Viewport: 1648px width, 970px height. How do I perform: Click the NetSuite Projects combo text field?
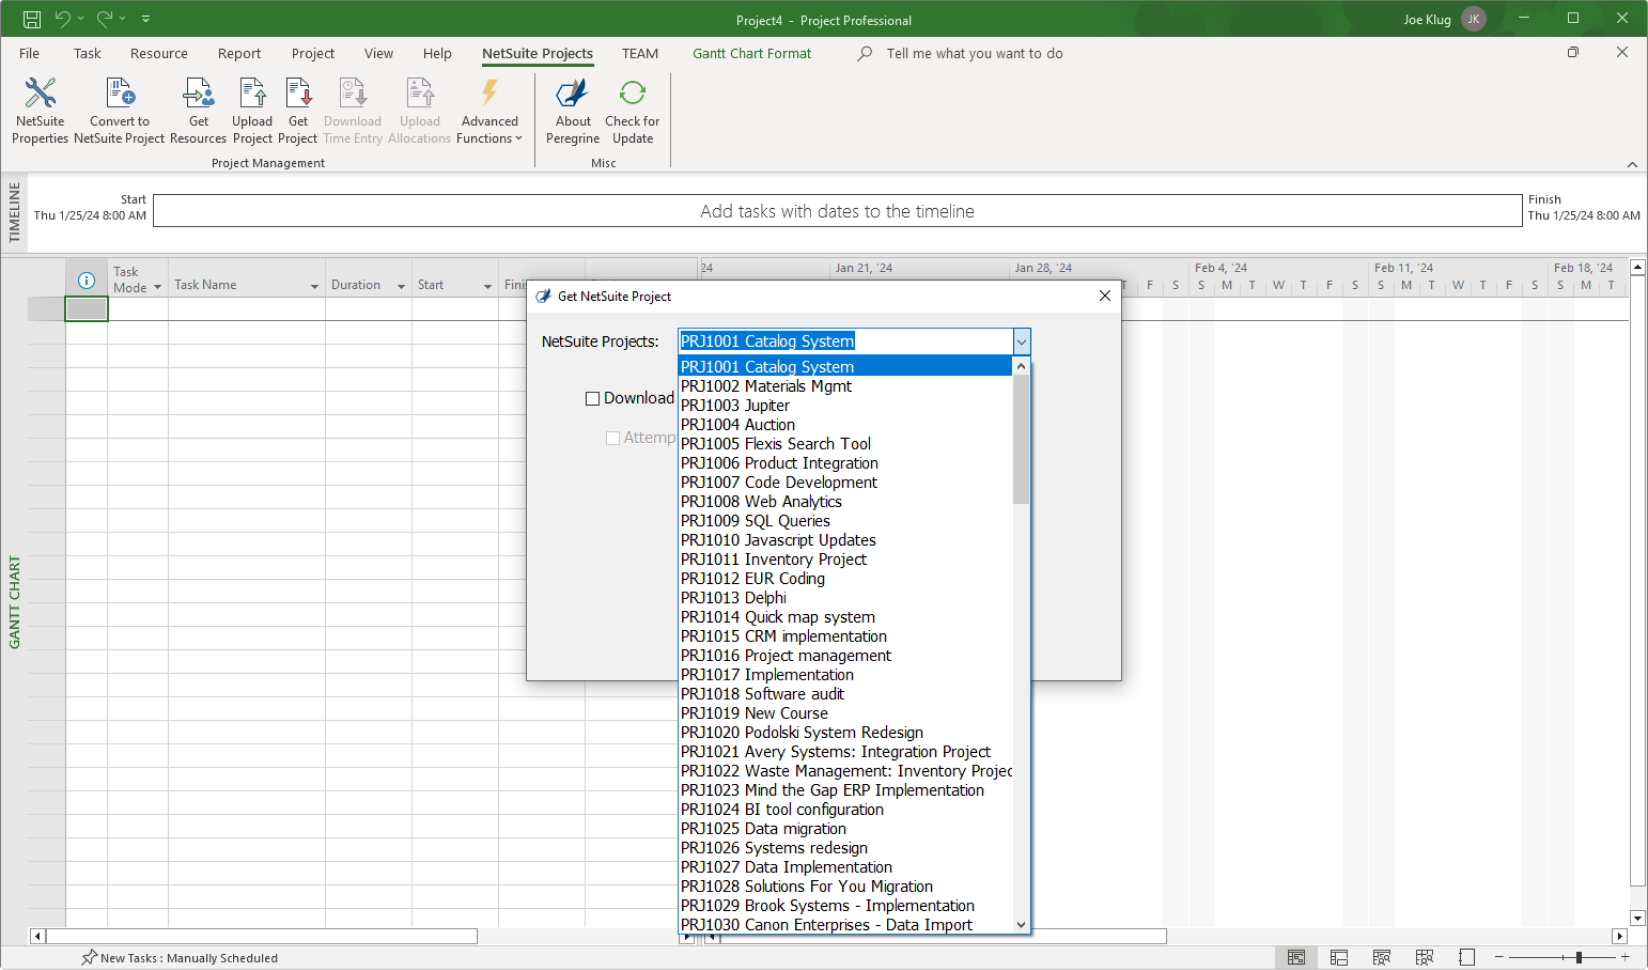coord(845,342)
